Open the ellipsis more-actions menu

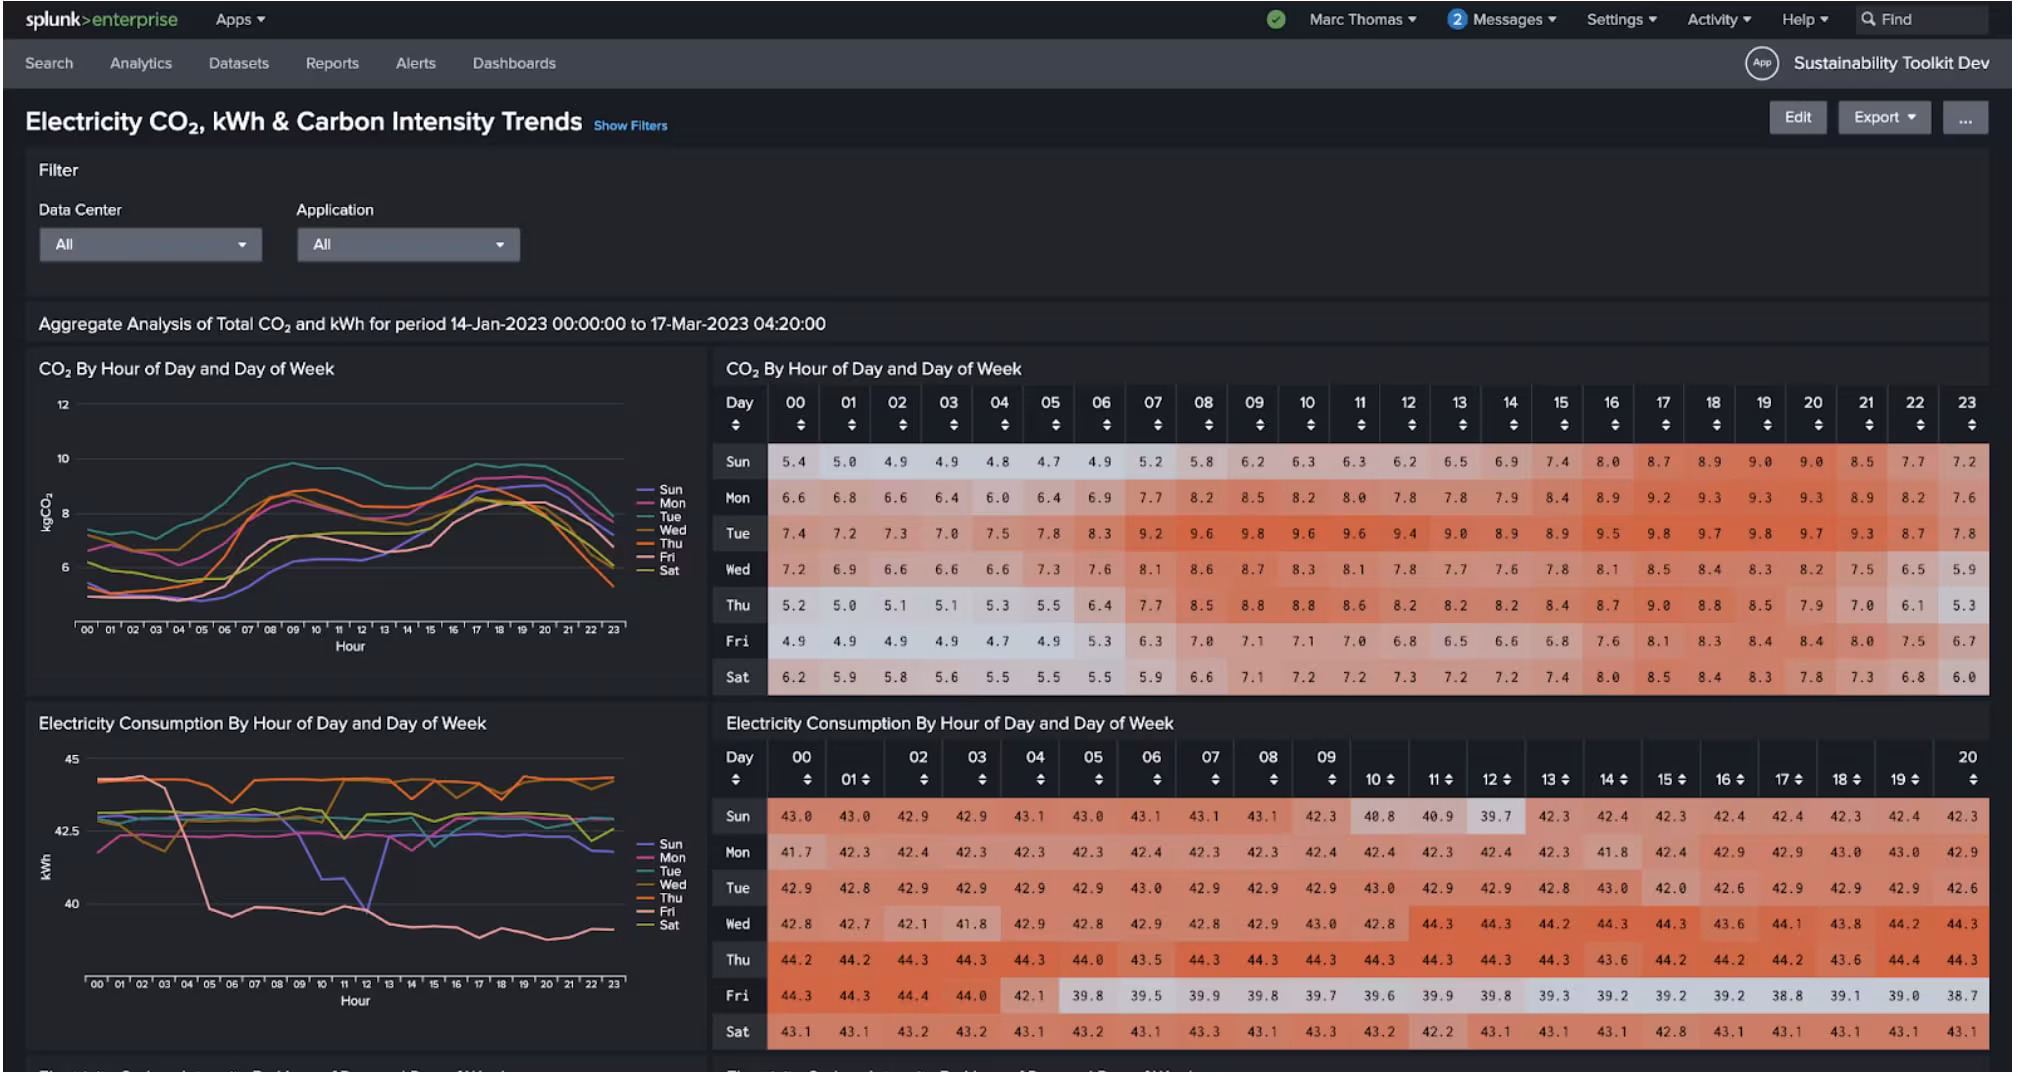tap(1965, 117)
